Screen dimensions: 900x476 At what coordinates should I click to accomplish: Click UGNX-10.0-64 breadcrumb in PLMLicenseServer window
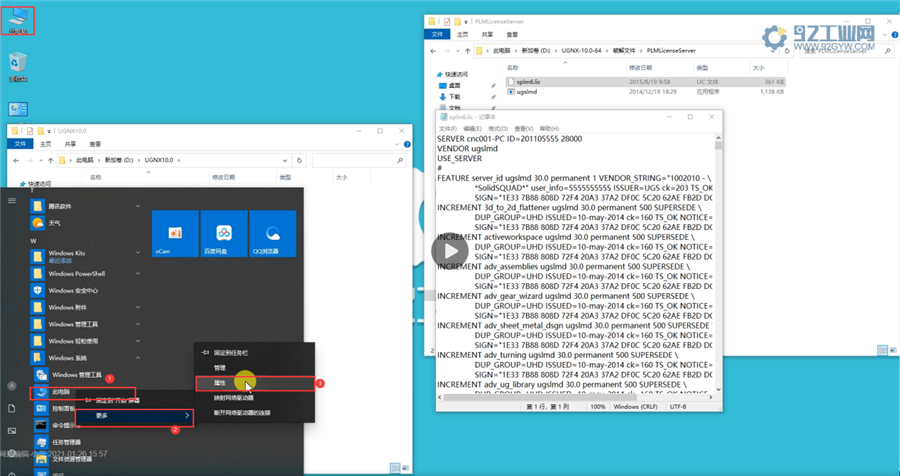click(x=583, y=51)
